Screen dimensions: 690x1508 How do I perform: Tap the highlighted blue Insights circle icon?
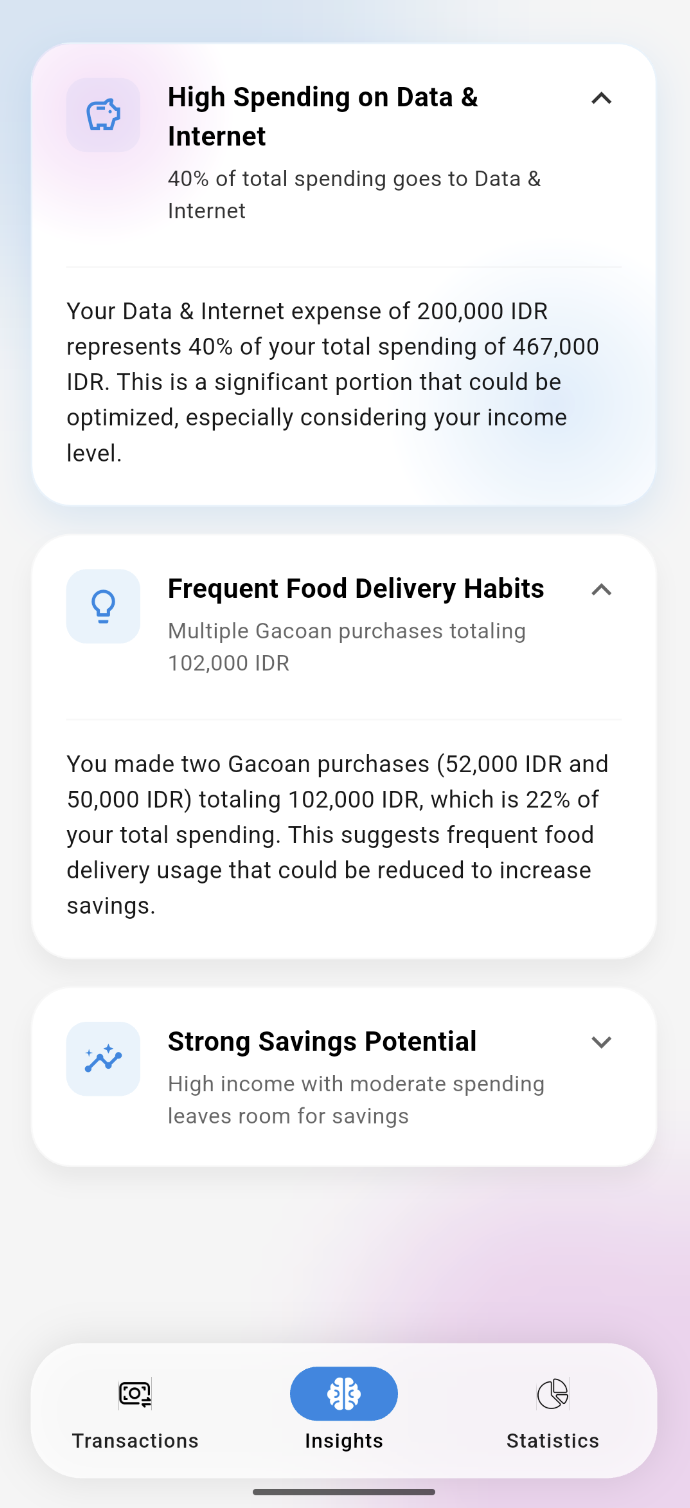(344, 1393)
